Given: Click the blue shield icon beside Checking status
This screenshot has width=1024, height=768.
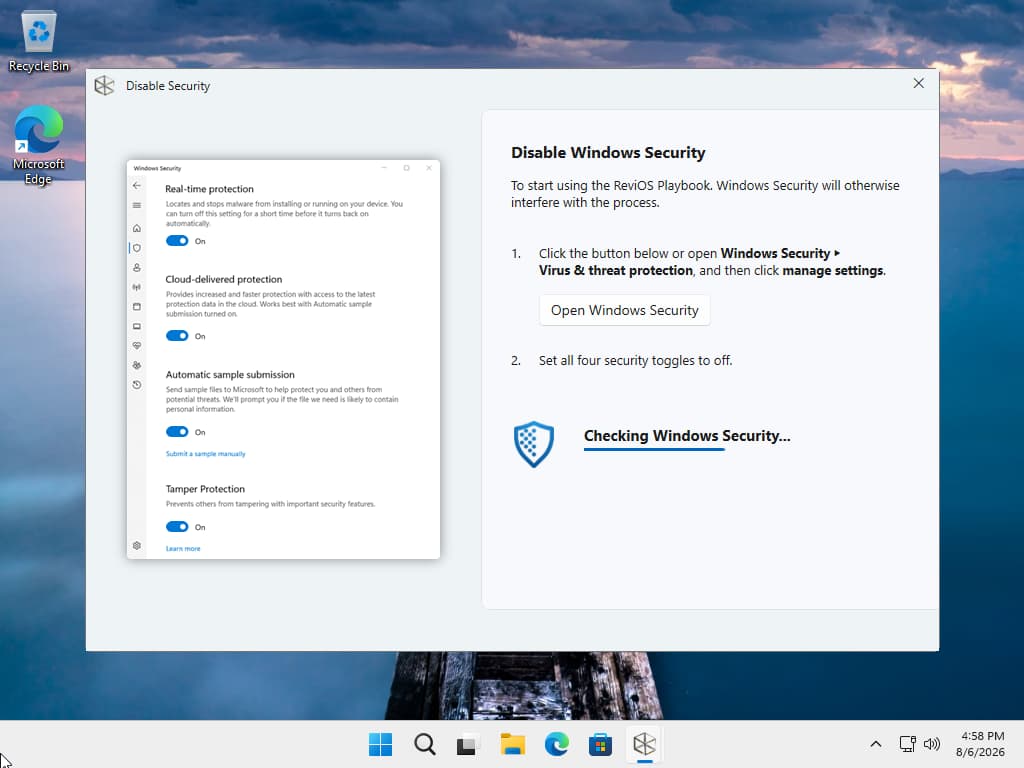Looking at the screenshot, I should 534,444.
